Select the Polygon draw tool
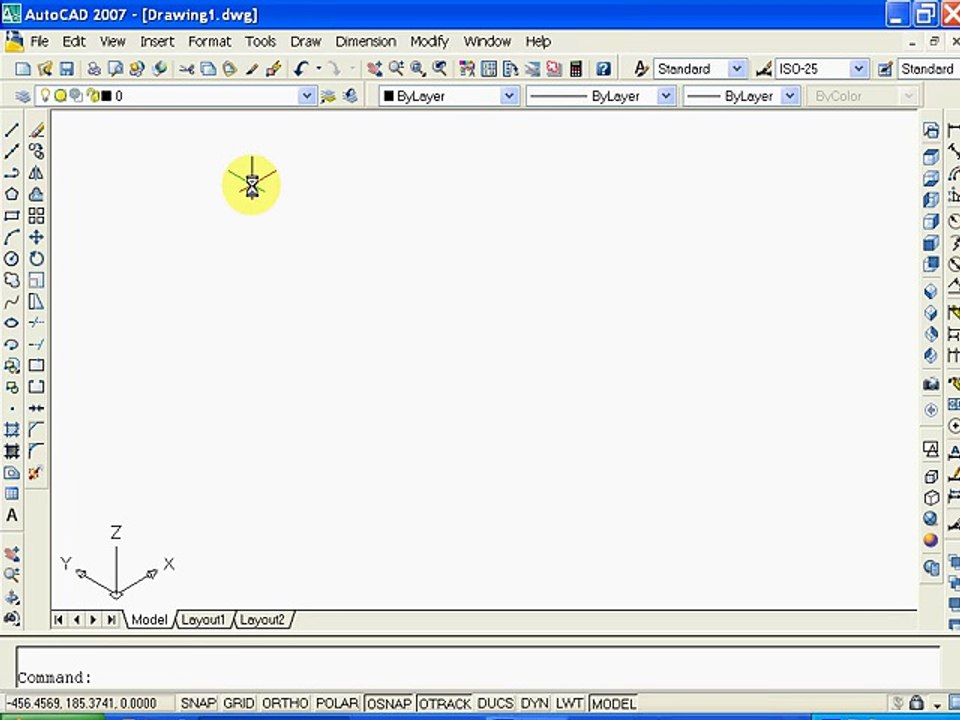This screenshot has height=720, width=960. (x=12, y=194)
